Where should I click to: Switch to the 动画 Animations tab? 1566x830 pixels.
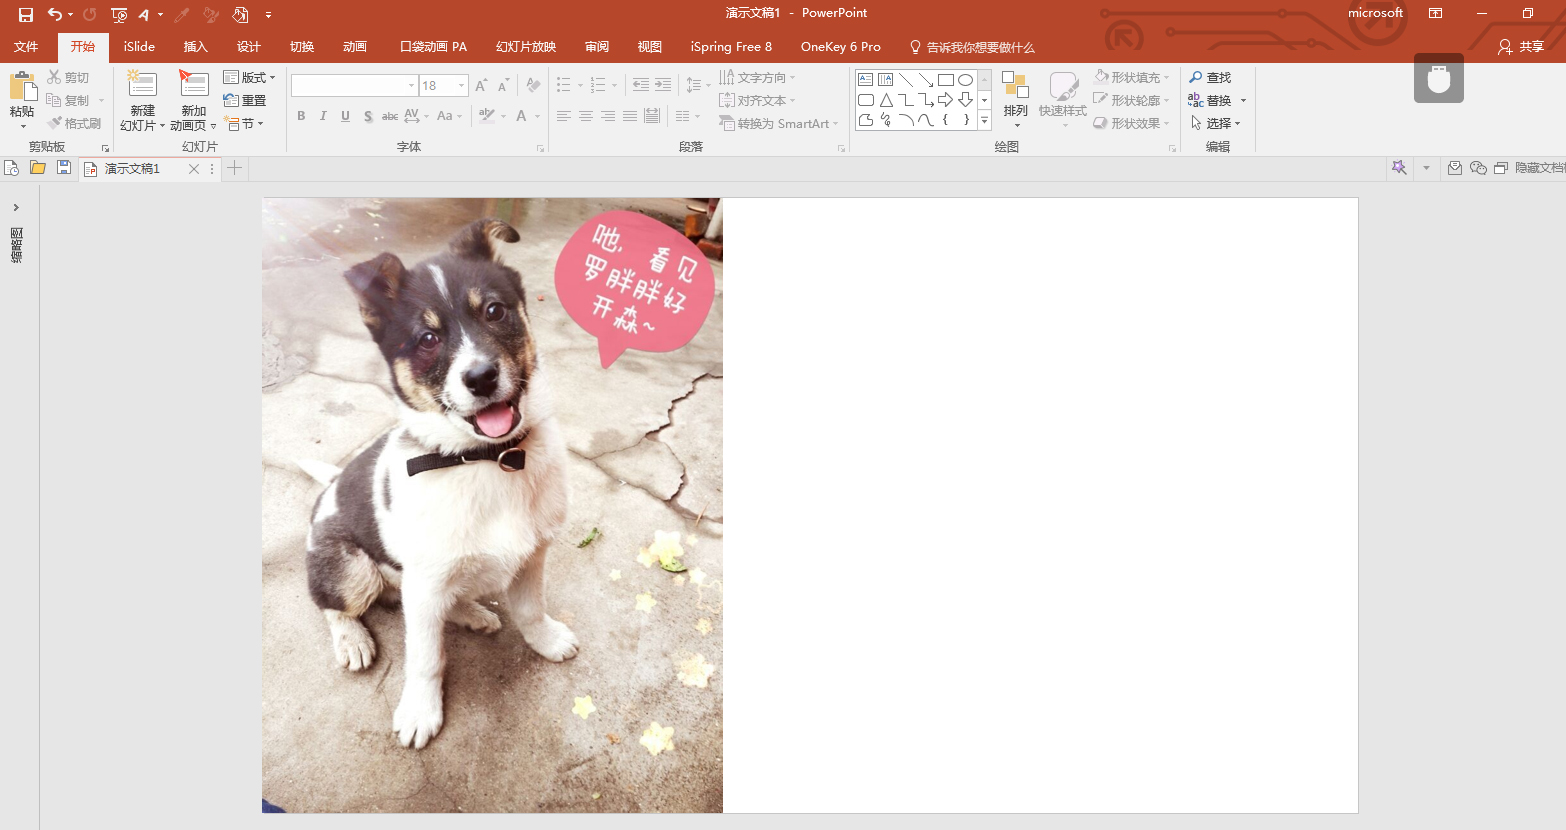(x=354, y=47)
